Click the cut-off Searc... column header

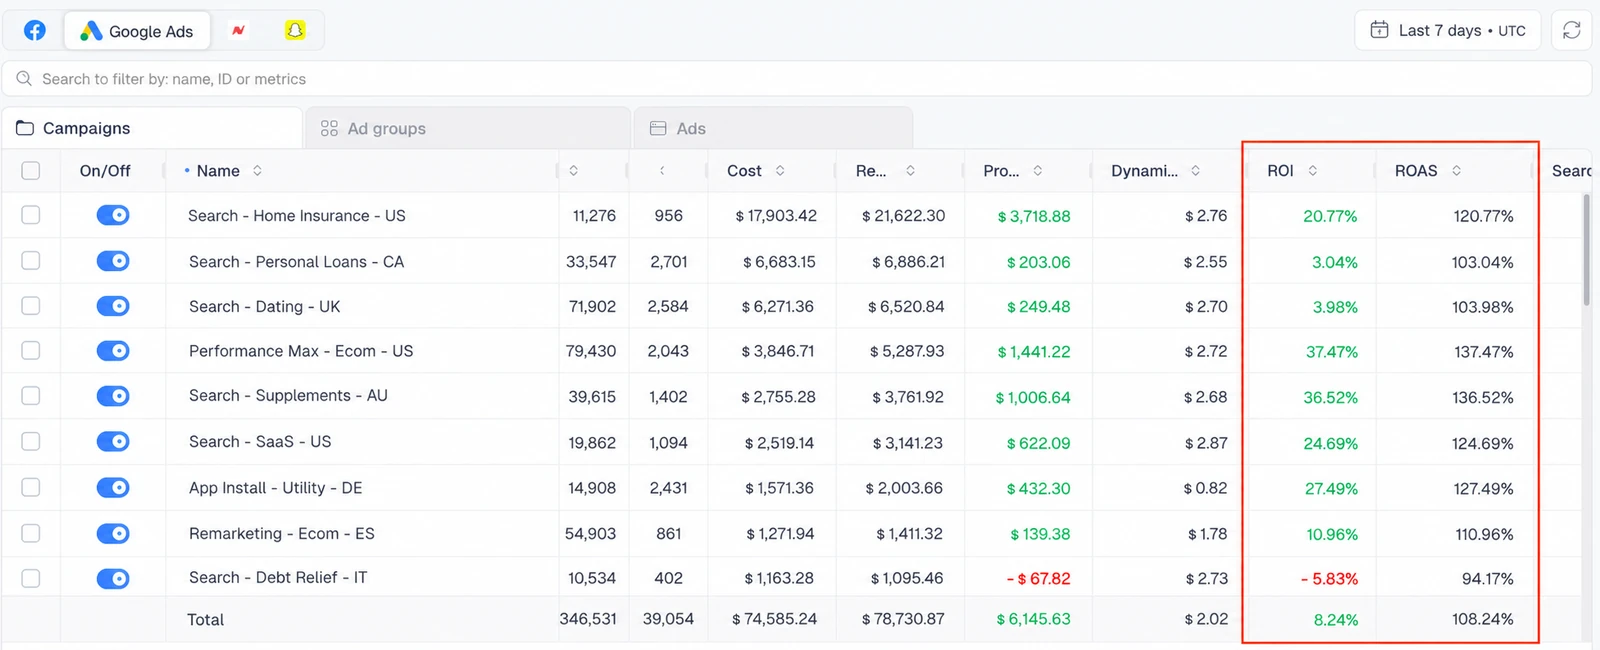(x=1571, y=171)
